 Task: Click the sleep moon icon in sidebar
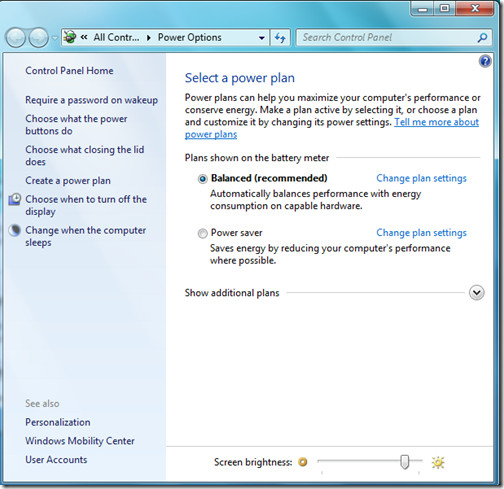15,230
